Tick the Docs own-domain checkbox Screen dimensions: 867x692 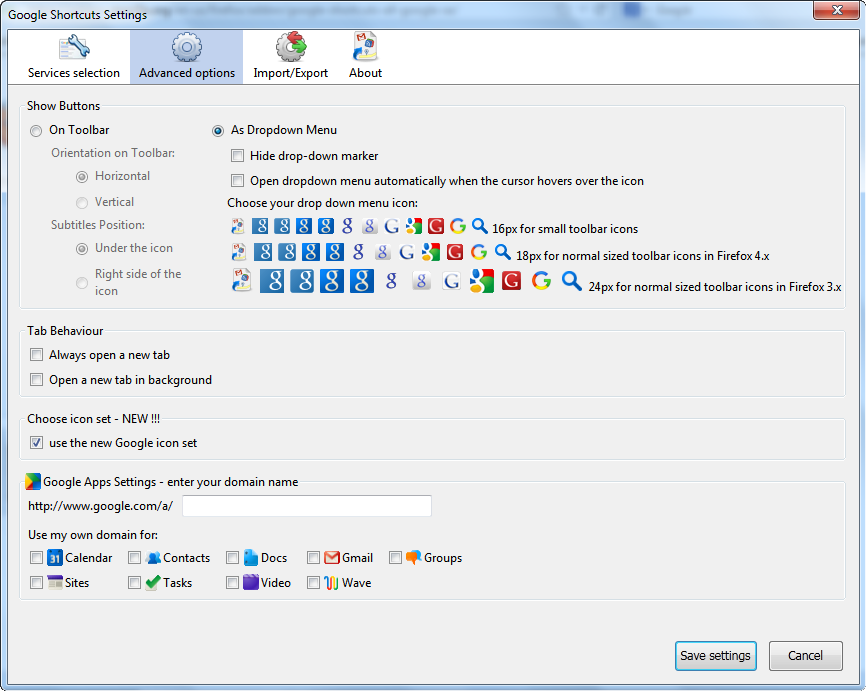pos(232,558)
